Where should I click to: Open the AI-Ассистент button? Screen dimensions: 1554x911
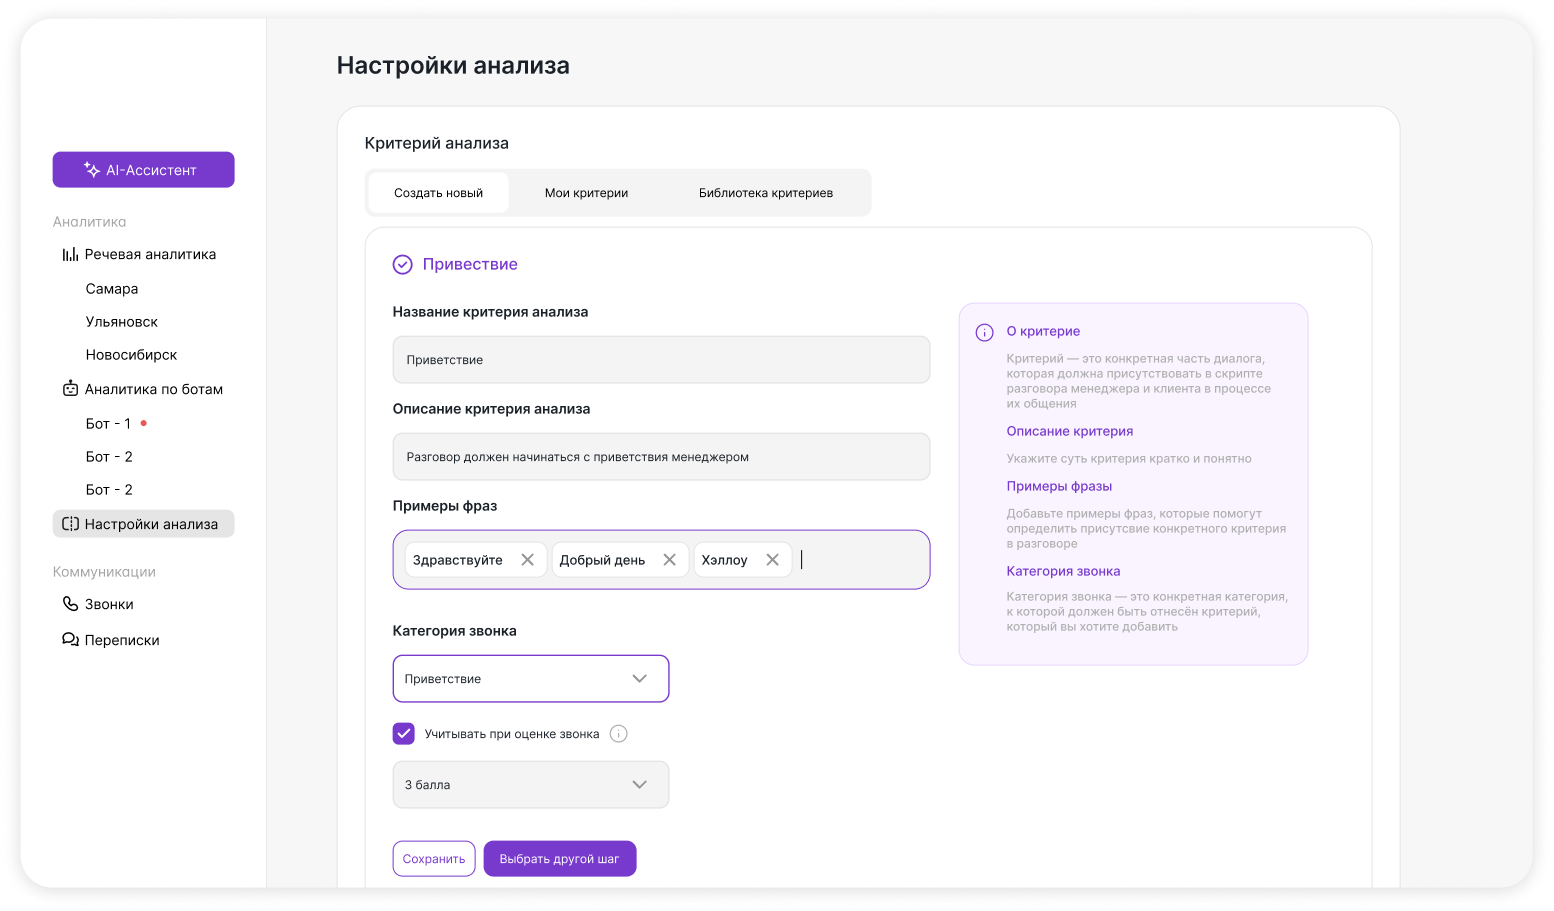tap(143, 170)
